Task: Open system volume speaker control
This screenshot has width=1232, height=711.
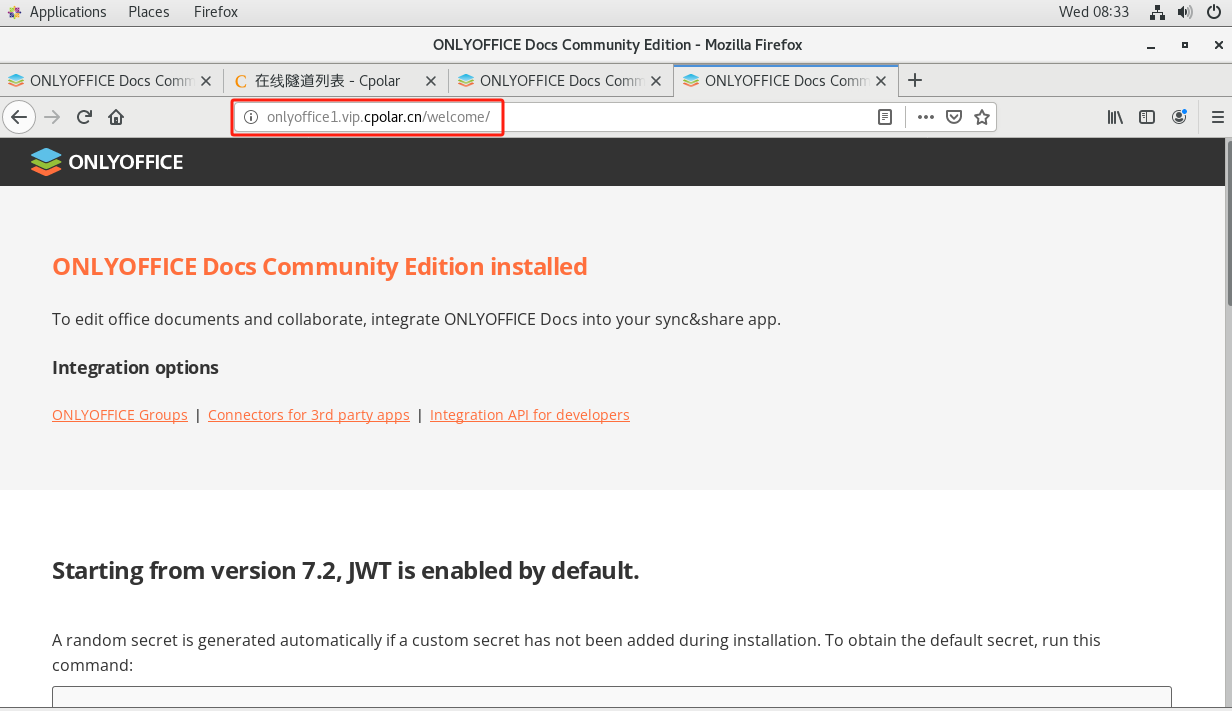Action: (x=1185, y=12)
